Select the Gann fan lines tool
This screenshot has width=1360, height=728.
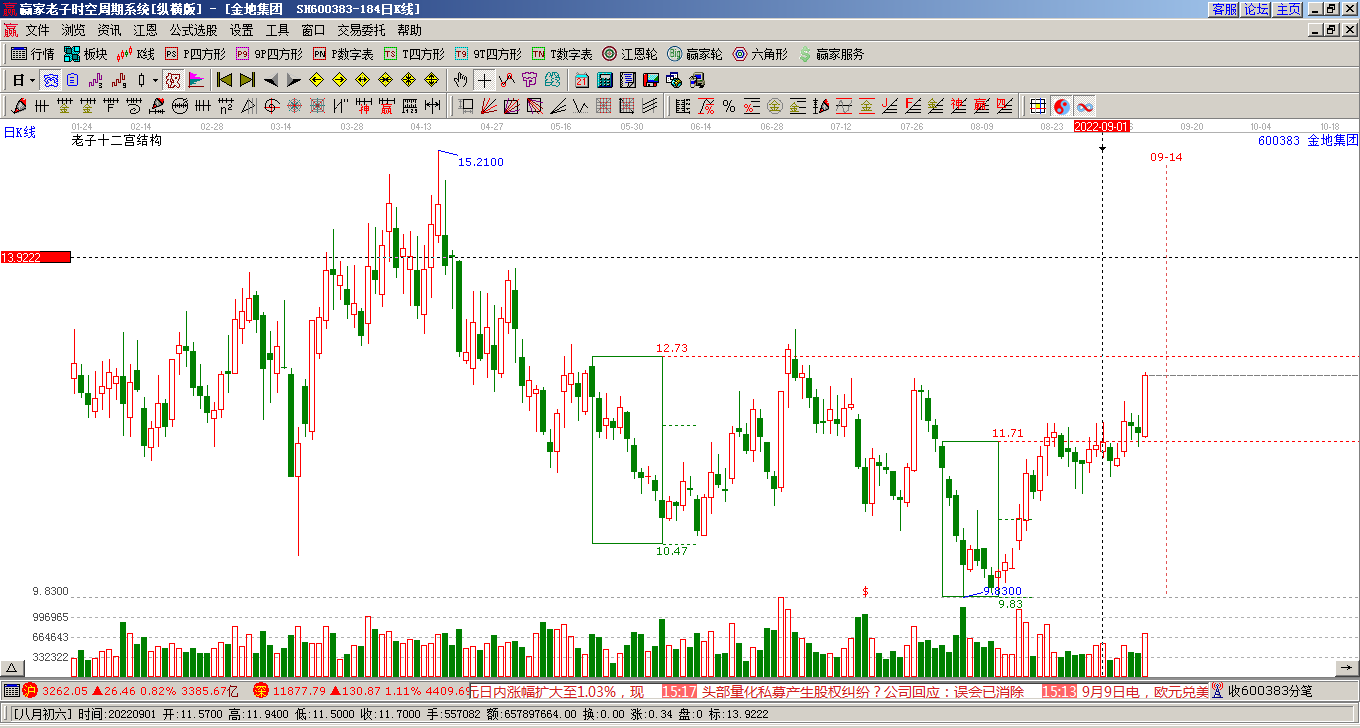point(488,105)
